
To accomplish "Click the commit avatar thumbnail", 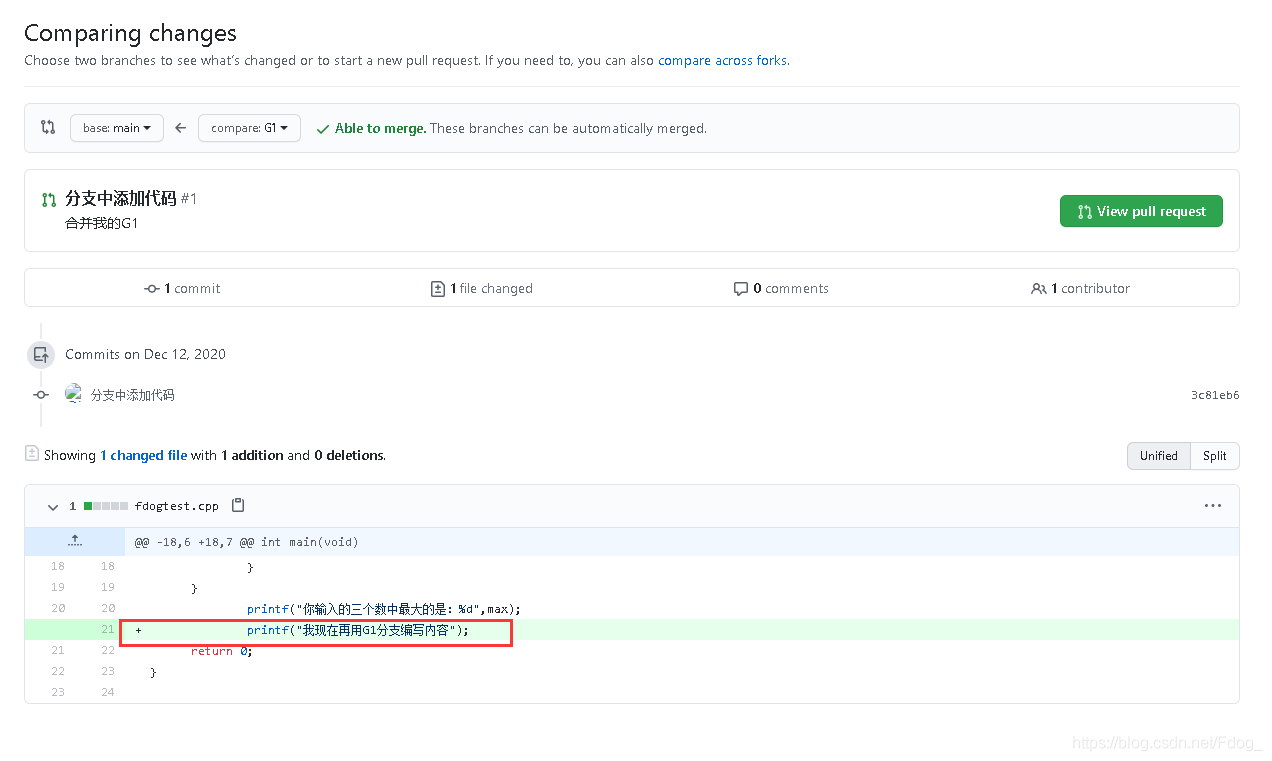I will coord(73,394).
